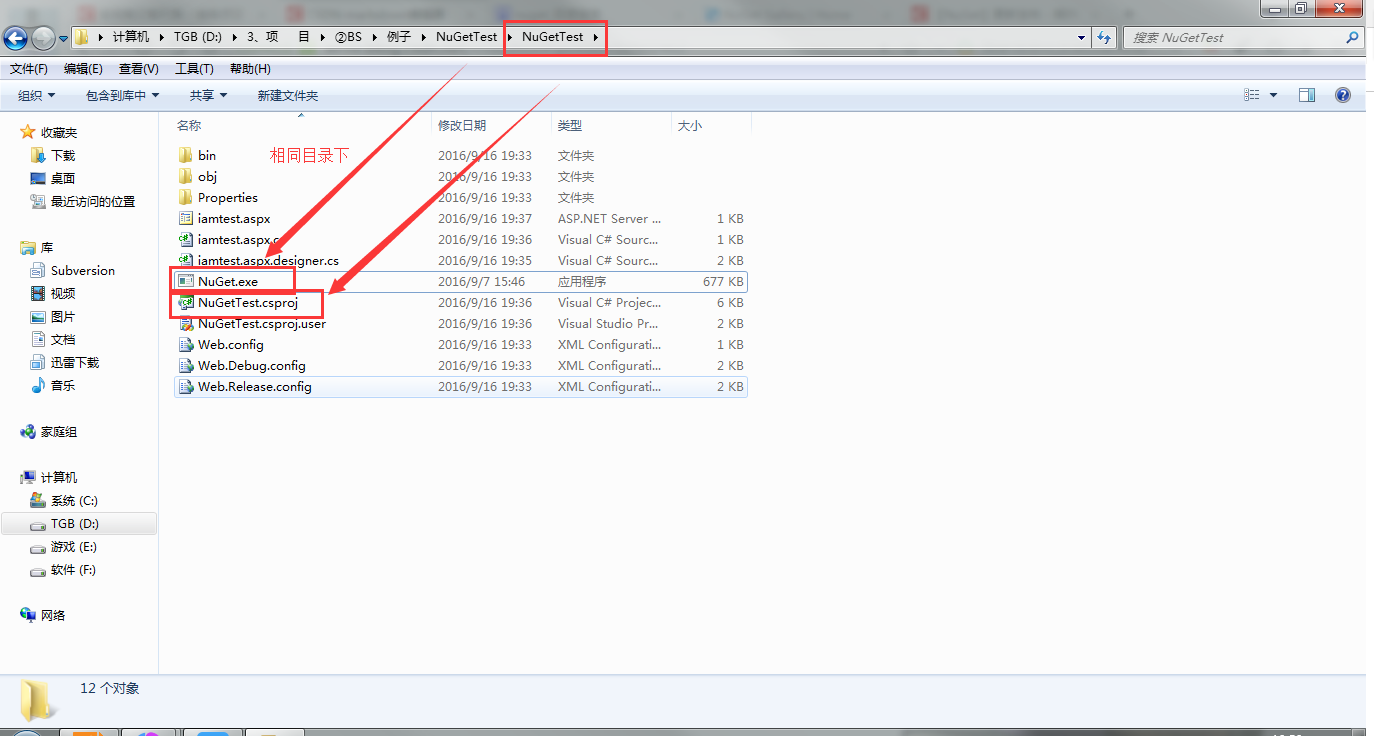Open the 组织 dropdown
The image size is (1374, 736).
(37, 95)
